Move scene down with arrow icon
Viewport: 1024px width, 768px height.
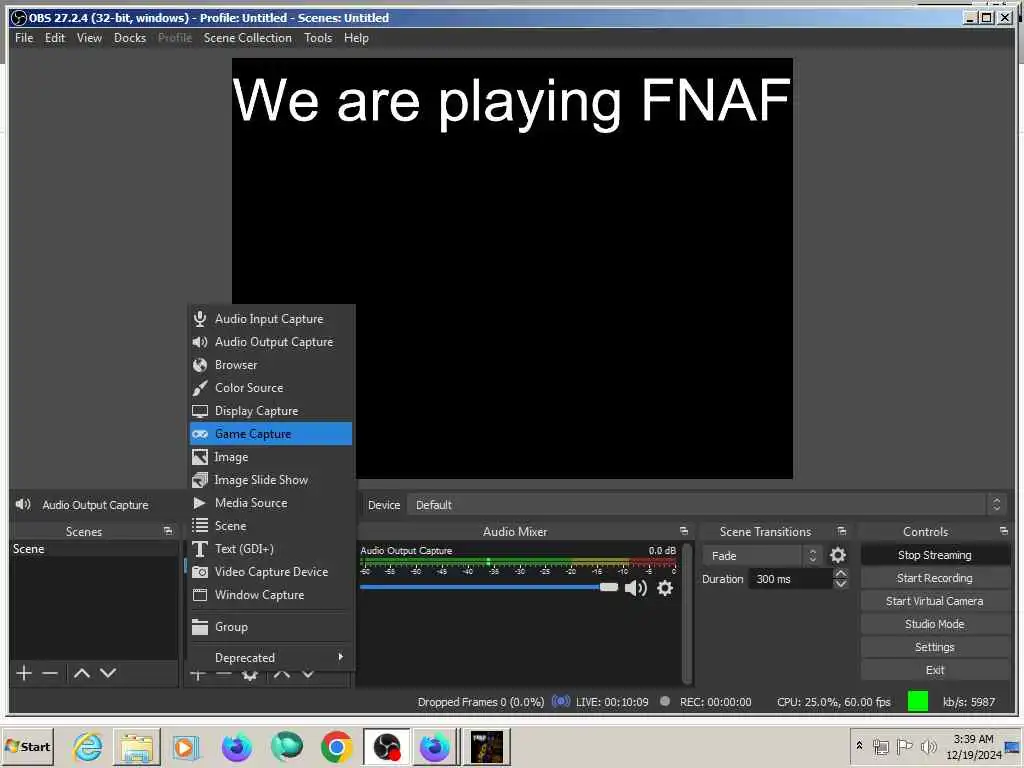(x=108, y=673)
